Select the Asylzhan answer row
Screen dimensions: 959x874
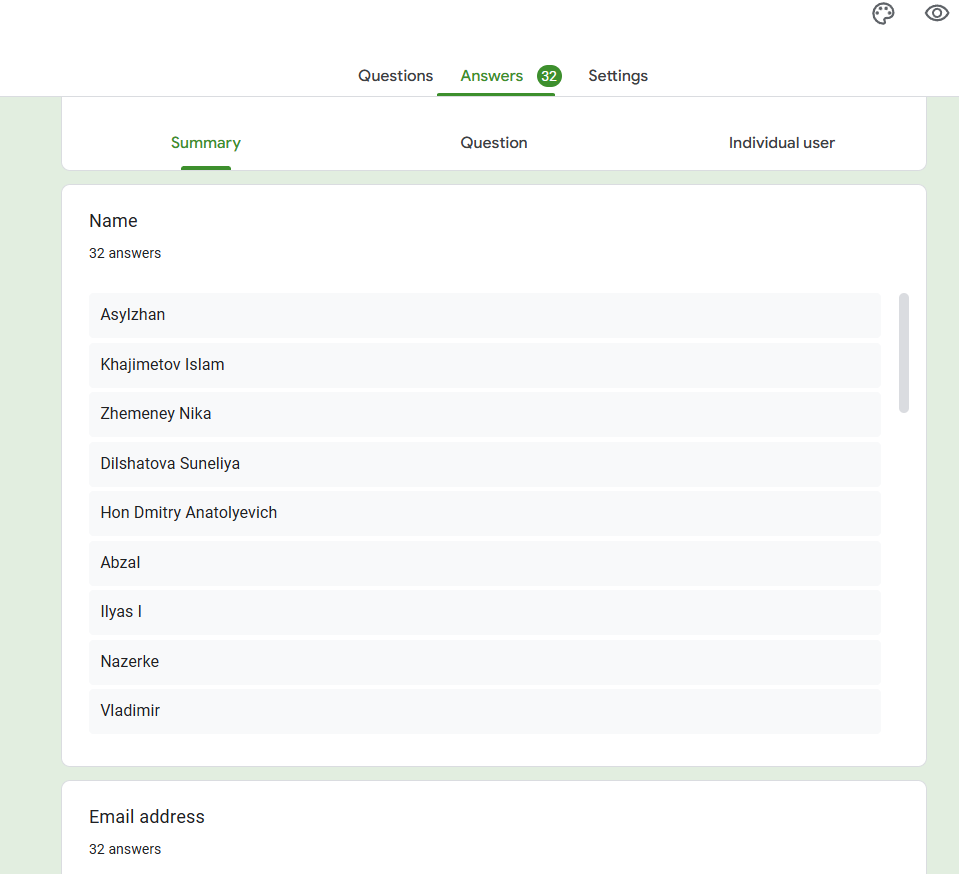[484, 315]
